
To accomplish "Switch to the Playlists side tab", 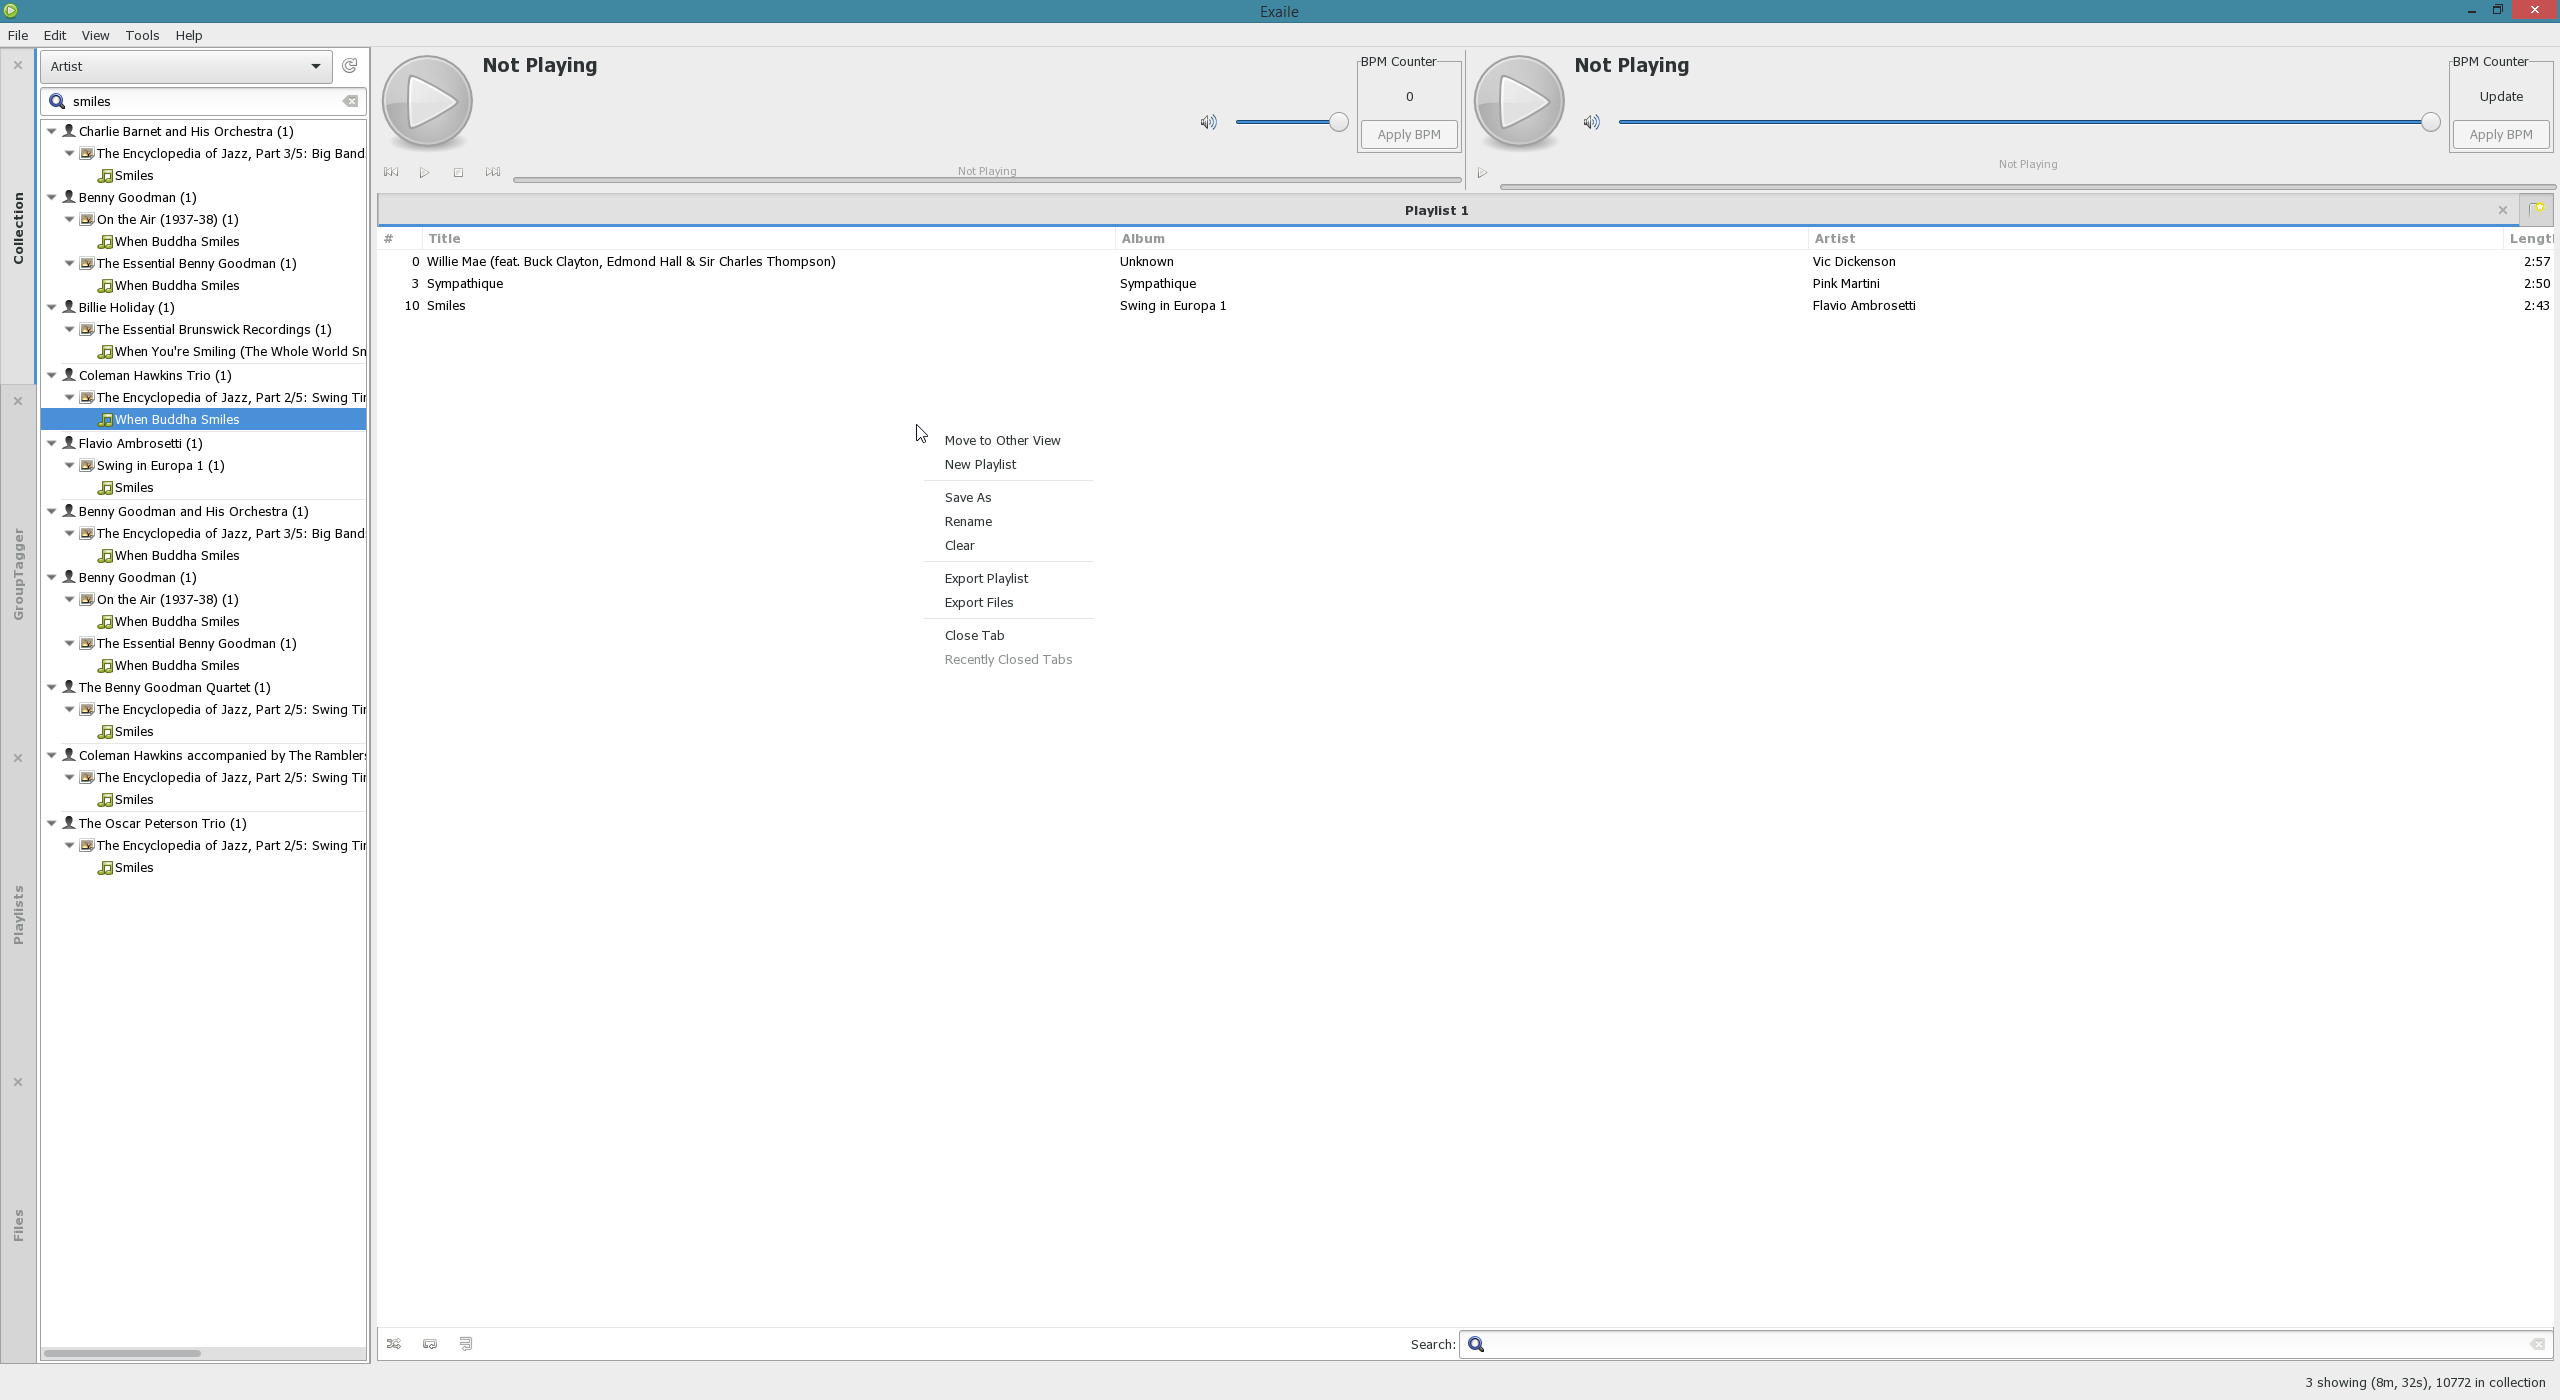I will [18, 914].
